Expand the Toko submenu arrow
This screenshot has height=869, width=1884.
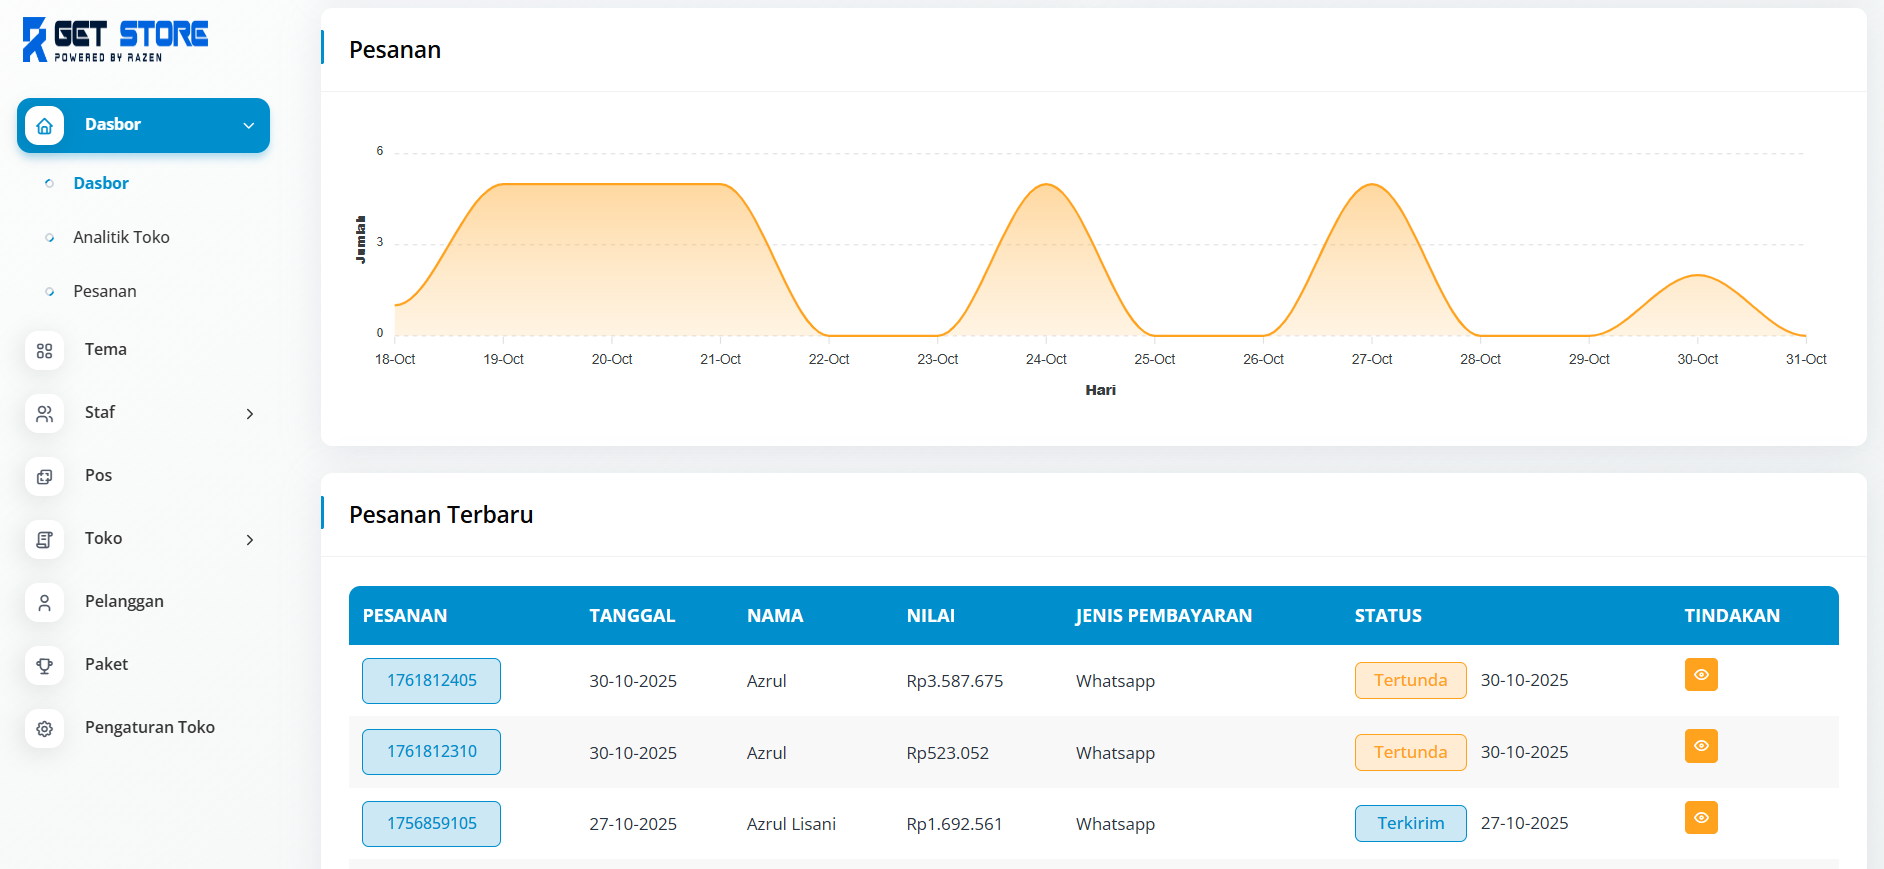[250, 540]
